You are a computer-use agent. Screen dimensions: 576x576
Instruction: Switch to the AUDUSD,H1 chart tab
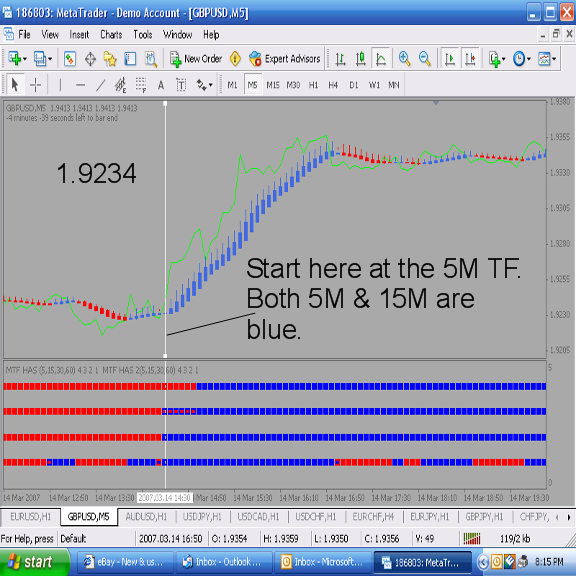click(x=146, y=517)
